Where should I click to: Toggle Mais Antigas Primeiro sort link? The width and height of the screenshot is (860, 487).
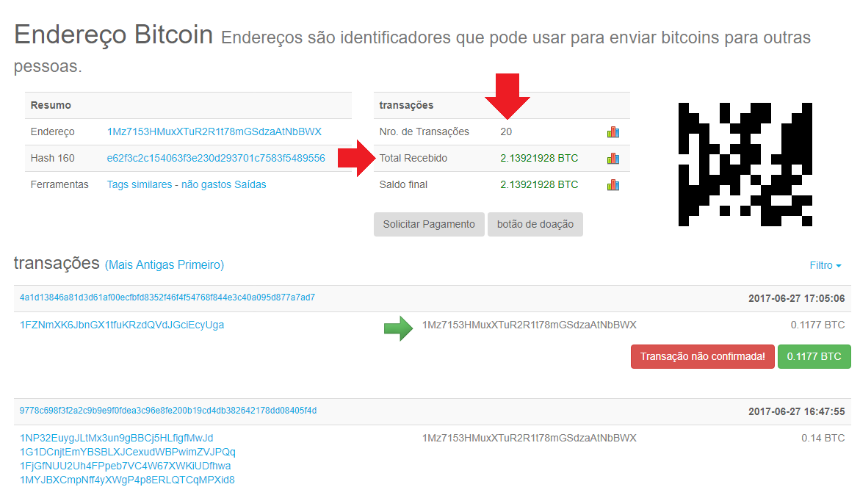(165, 265)
